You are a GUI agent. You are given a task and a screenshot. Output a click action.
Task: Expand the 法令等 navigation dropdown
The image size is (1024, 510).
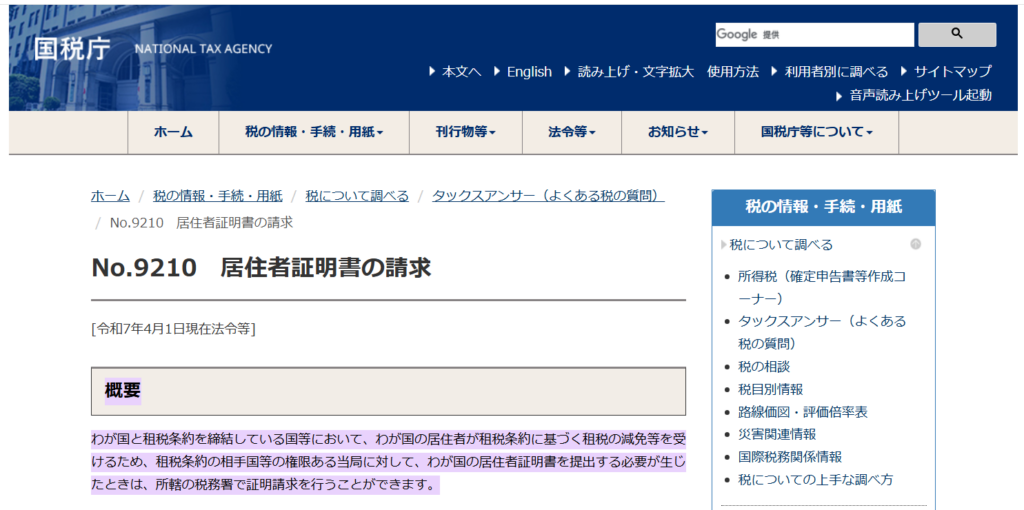coord(571,132)
